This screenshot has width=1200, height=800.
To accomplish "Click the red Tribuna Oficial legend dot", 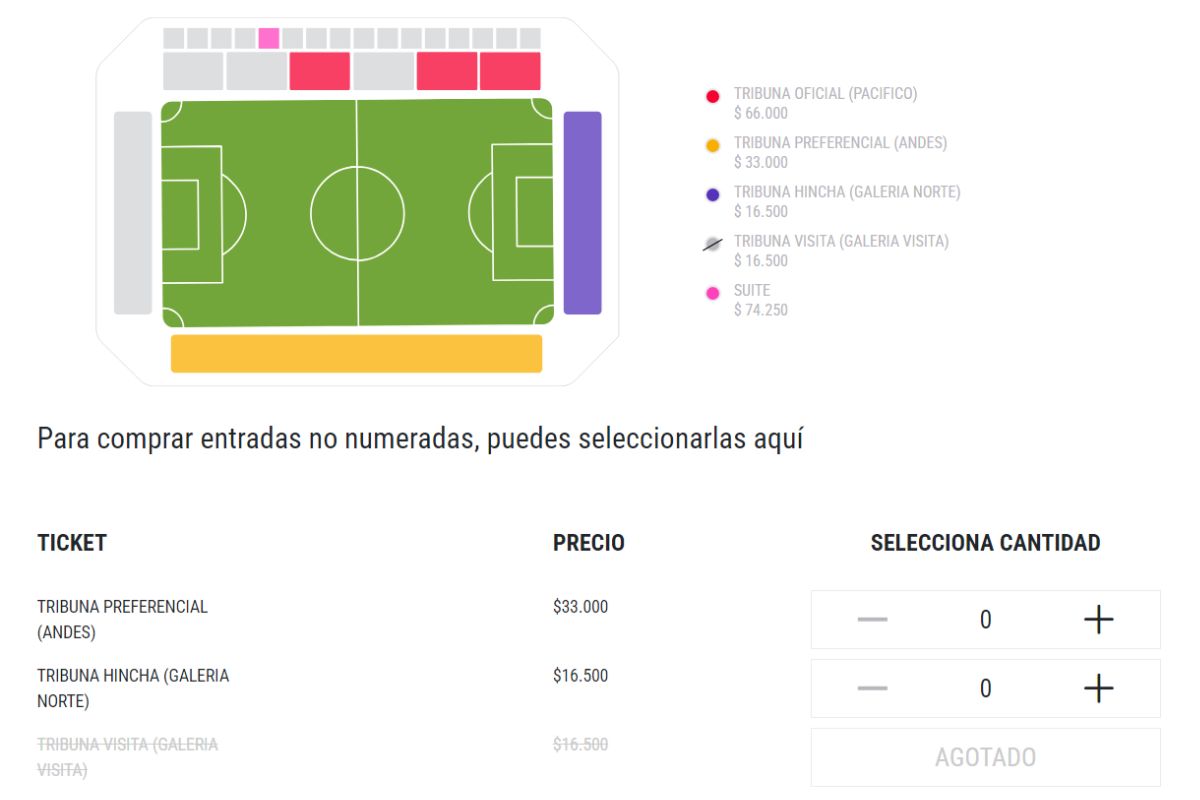I will pos(712,97).
